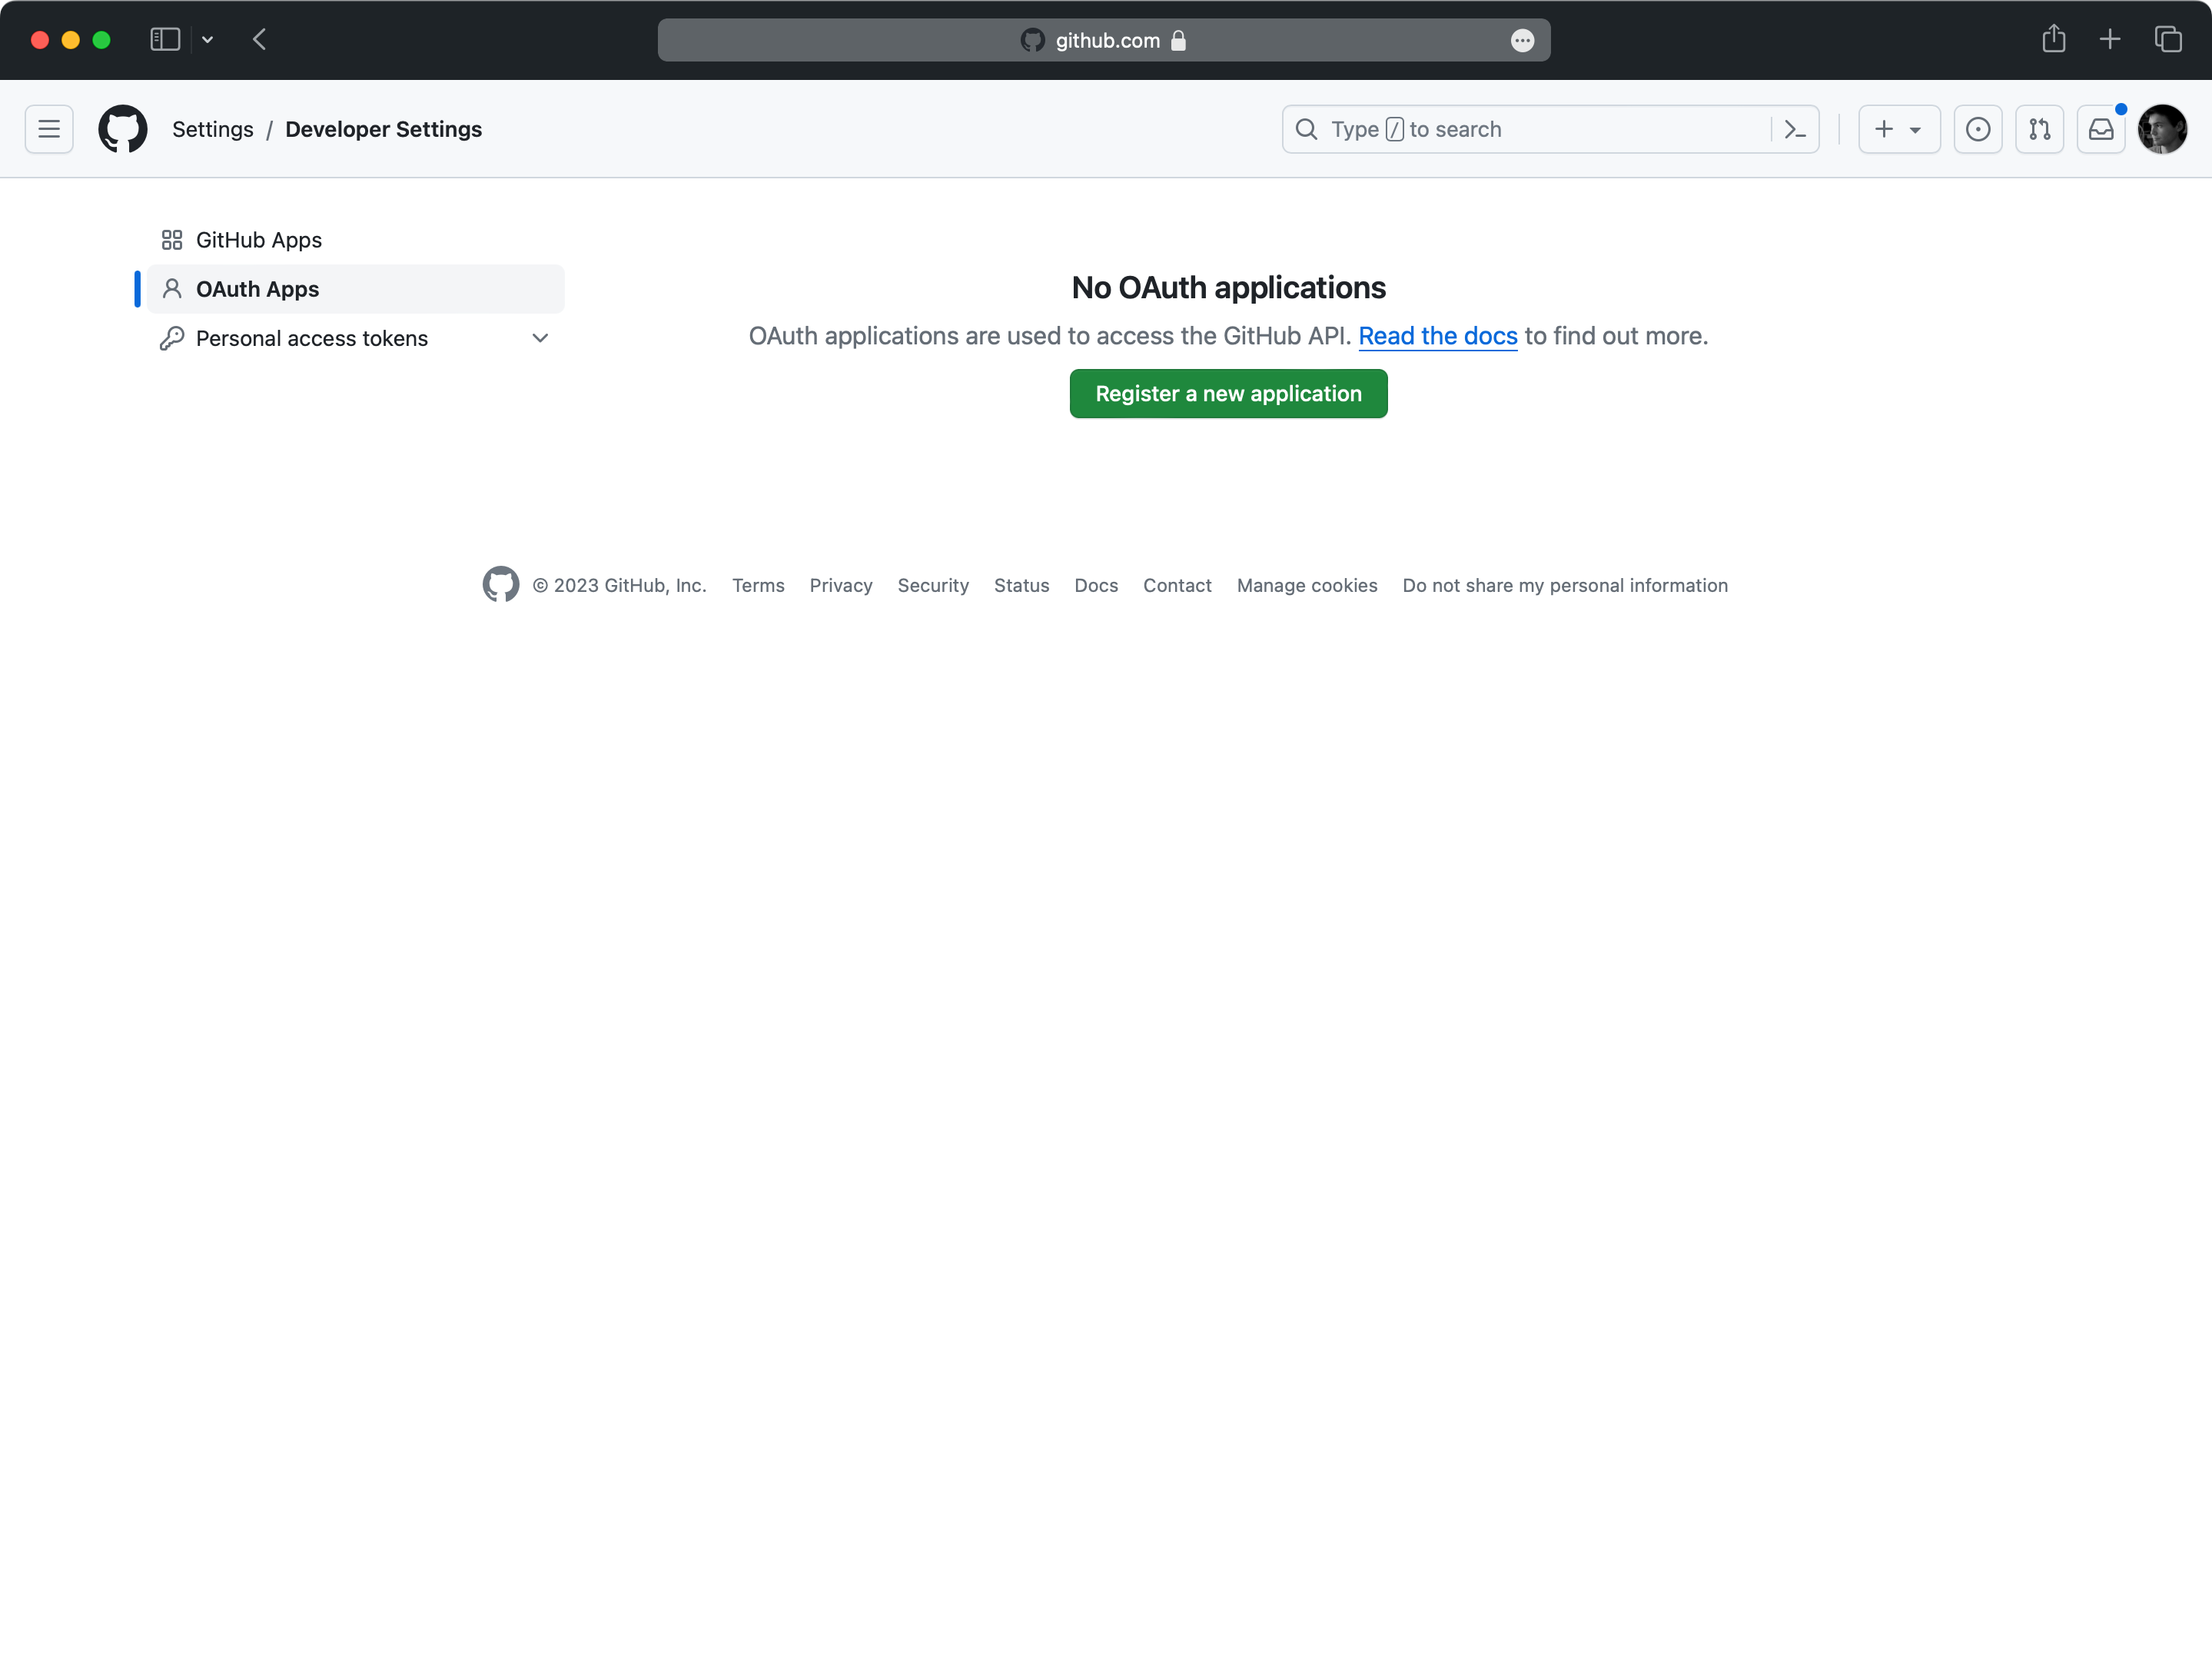
Task: Register a new OAuth application
Action: tap(1228, 393)
